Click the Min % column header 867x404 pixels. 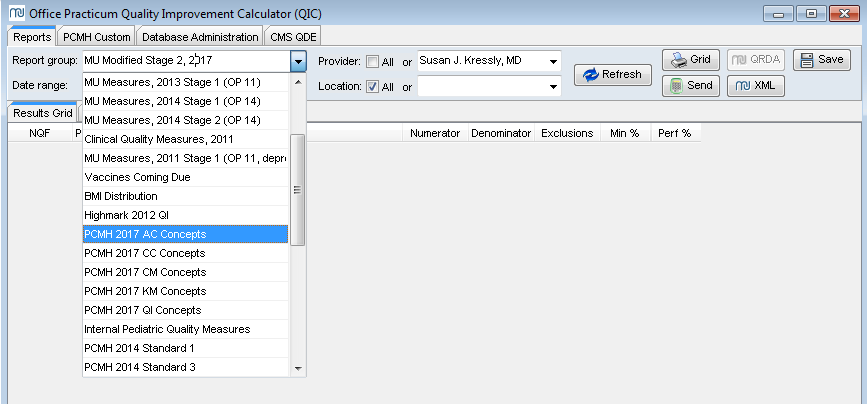[x=625, y=133]
